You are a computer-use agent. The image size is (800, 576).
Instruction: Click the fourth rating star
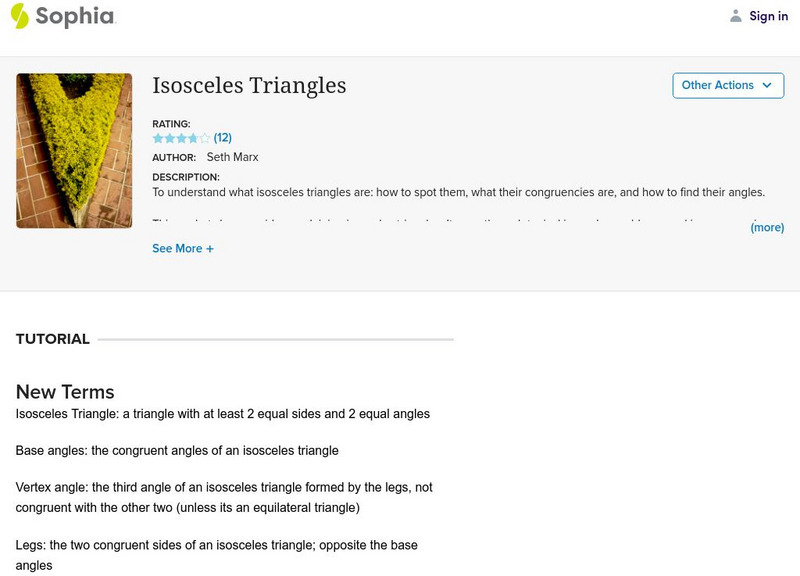coord(192,136)
